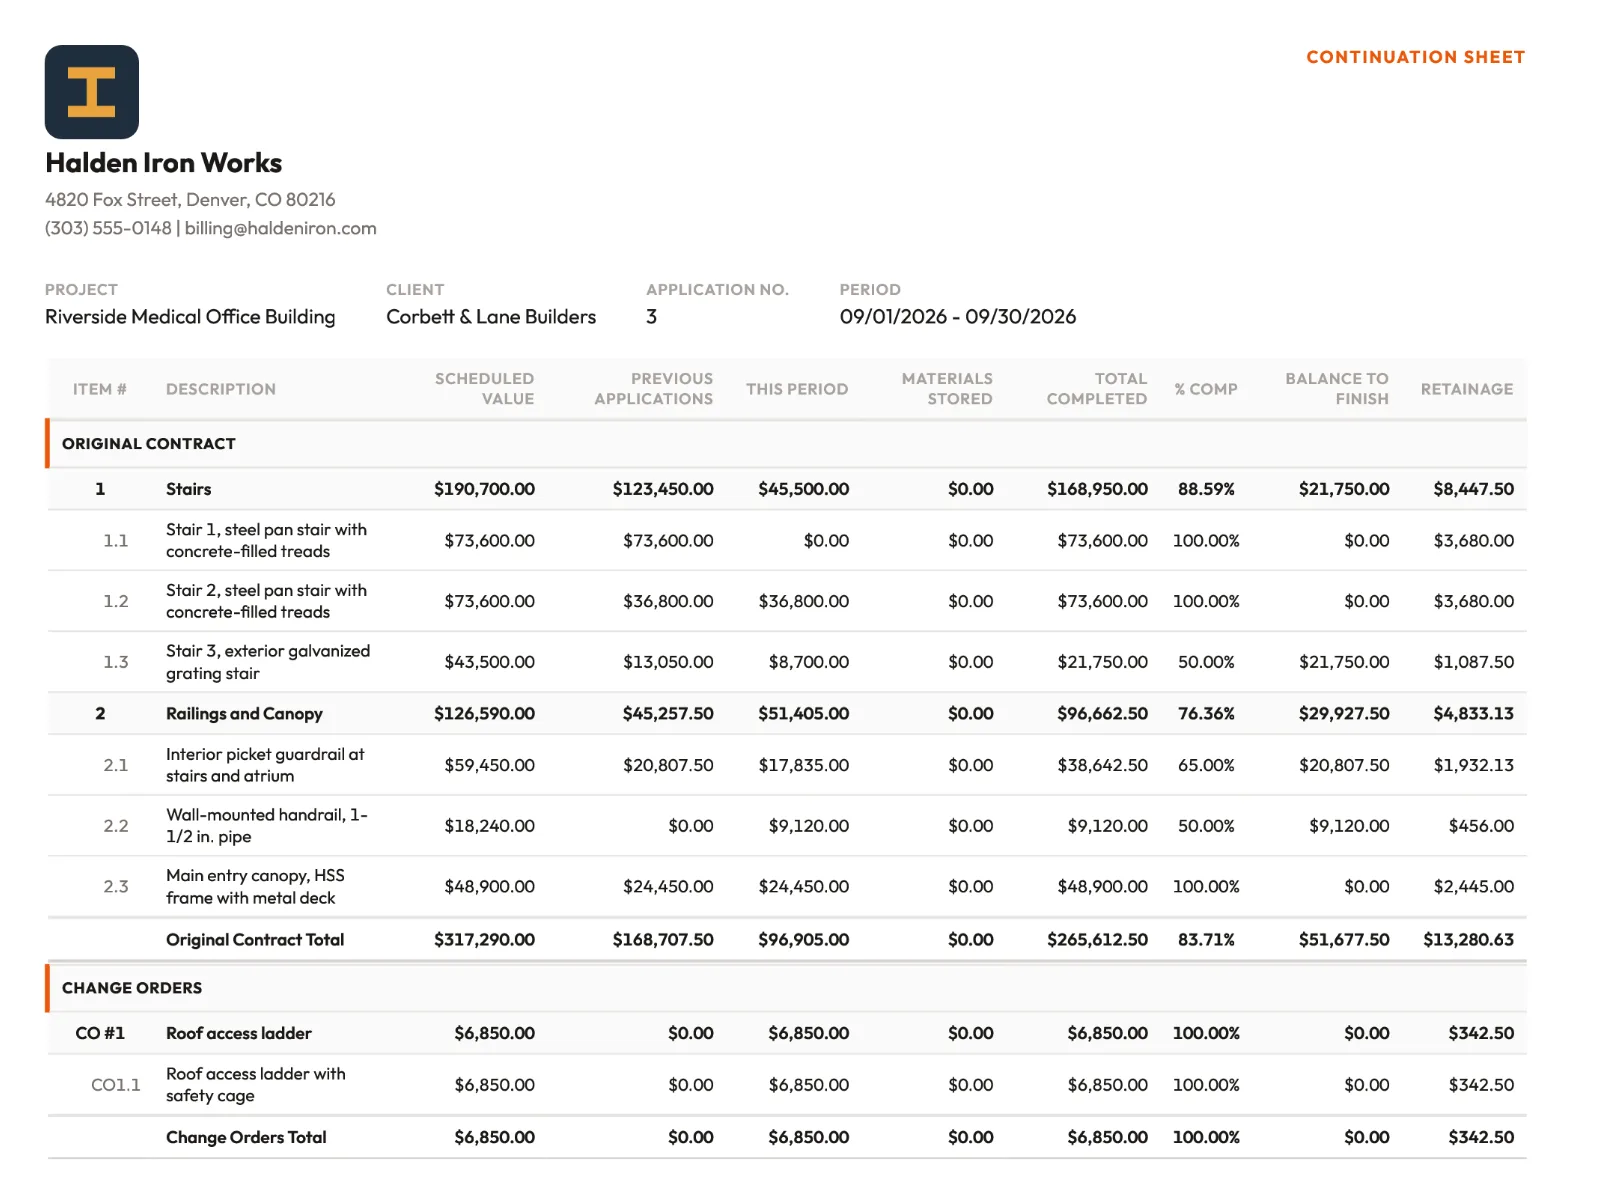Select the Wall-mounted handrail description
The image size is (1600, 1203).
(x=267, y=826)
